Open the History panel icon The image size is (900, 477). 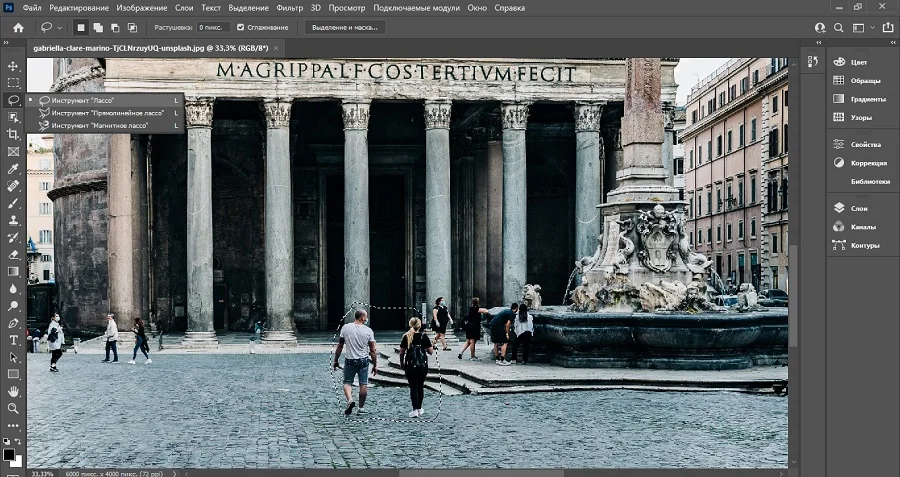click(x=812, y=61)
